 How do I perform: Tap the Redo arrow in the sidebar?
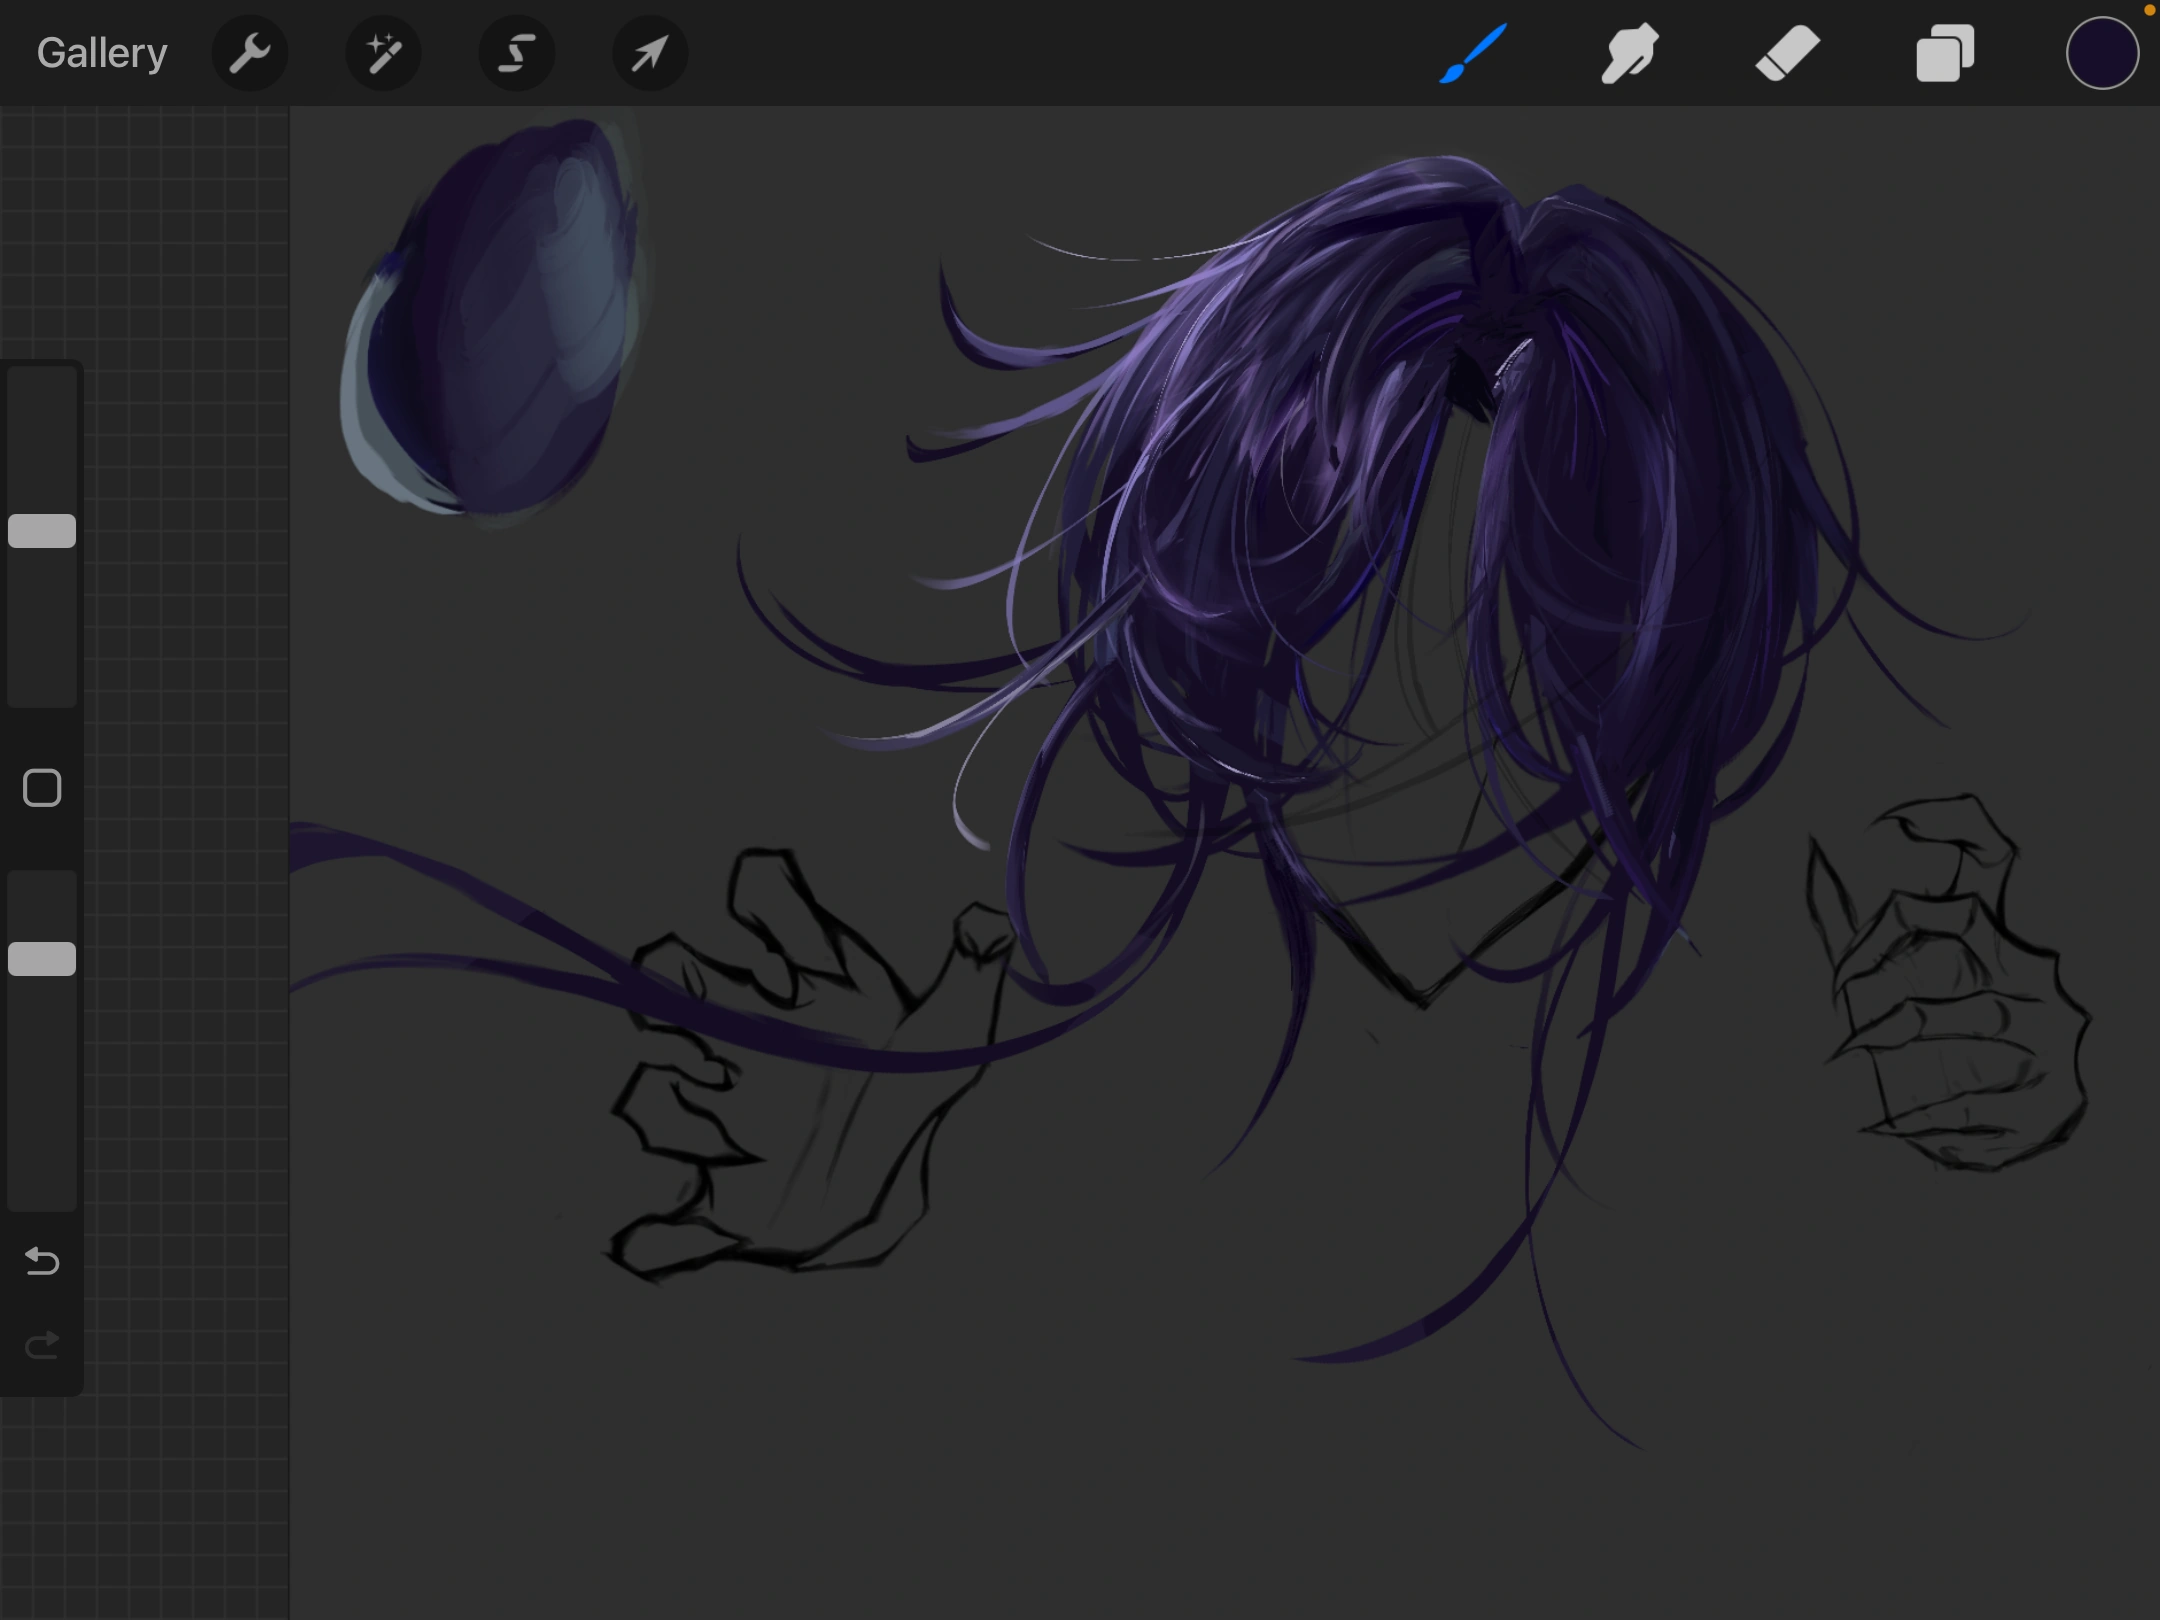(x=41, y=1344)
